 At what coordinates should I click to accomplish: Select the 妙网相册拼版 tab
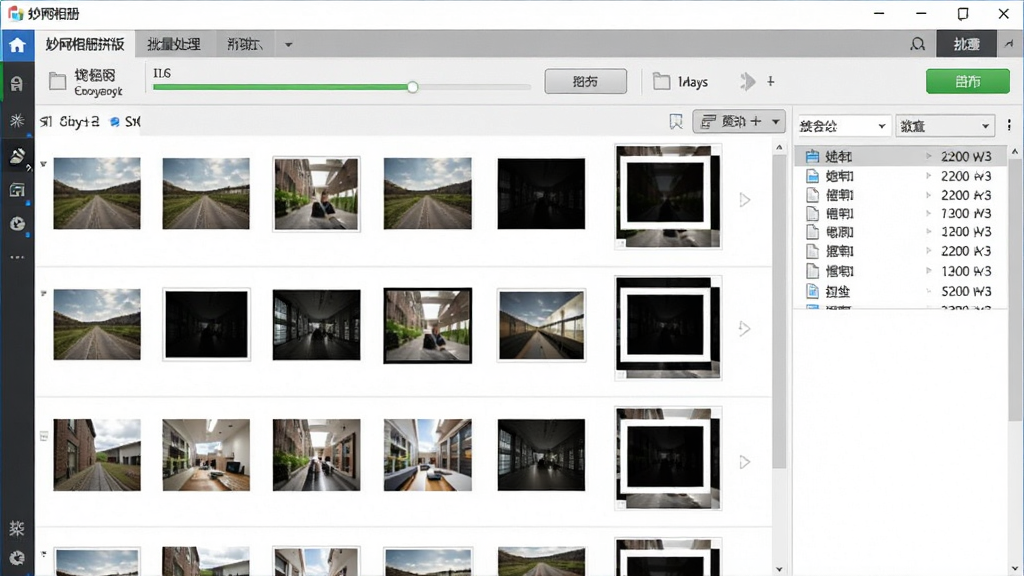(85, 44)
